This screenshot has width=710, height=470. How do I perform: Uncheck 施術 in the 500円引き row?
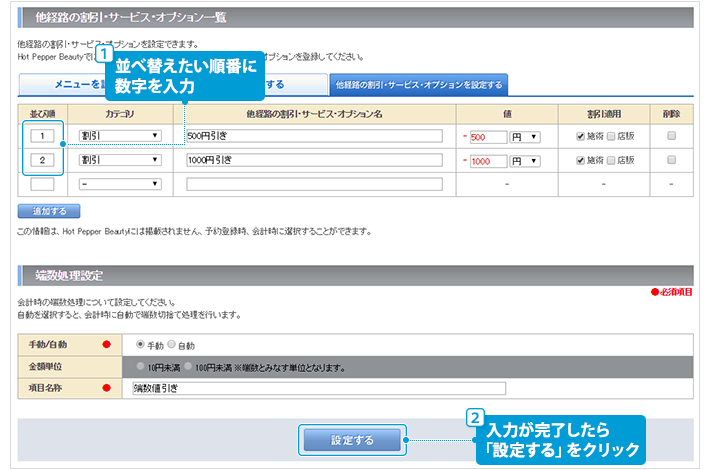point(581,136)
